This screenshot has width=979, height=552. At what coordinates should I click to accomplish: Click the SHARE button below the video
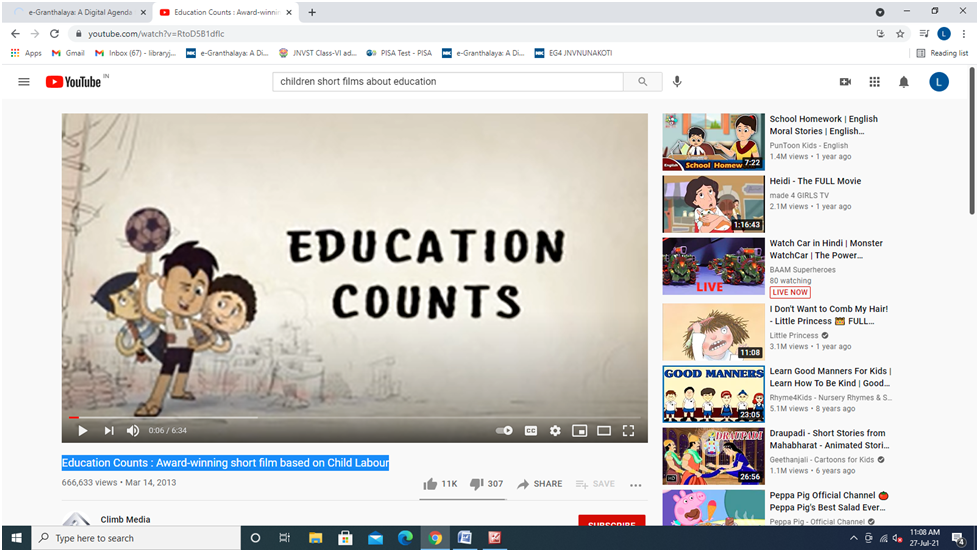click(540, 484)
